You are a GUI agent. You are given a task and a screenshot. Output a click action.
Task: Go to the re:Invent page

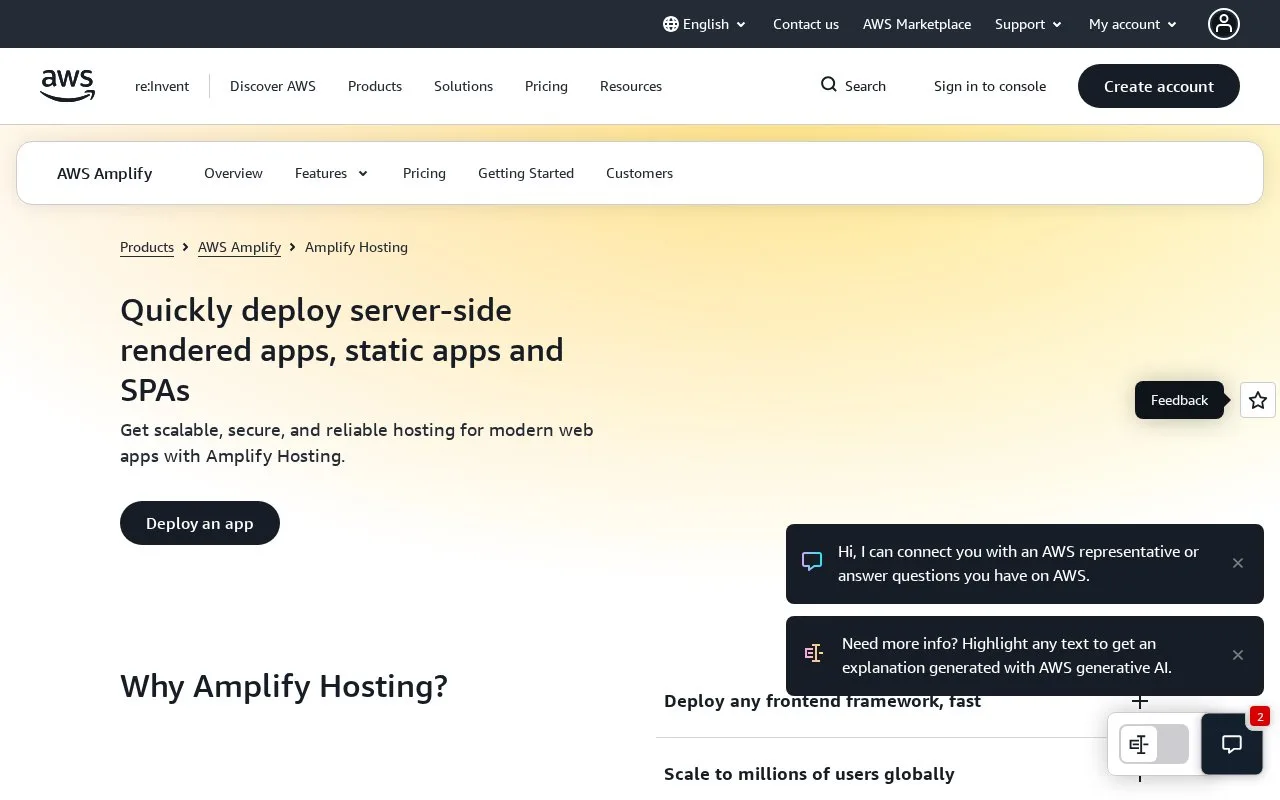(x=162, y=86)
